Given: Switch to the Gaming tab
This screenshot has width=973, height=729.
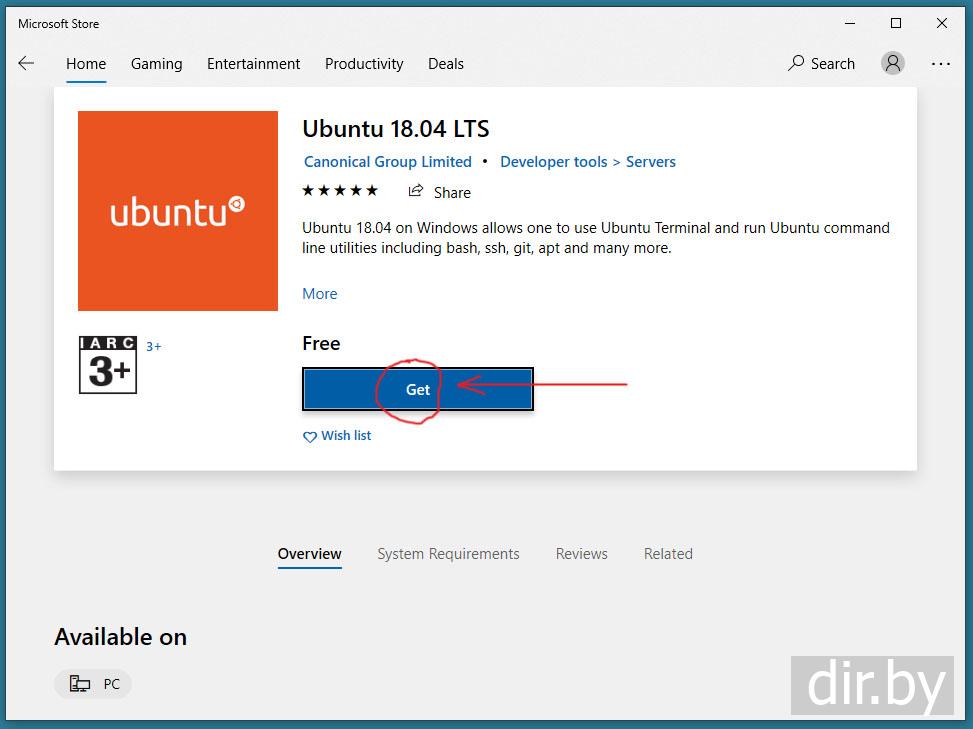Looking at the screenshot, I should [156, 63].
